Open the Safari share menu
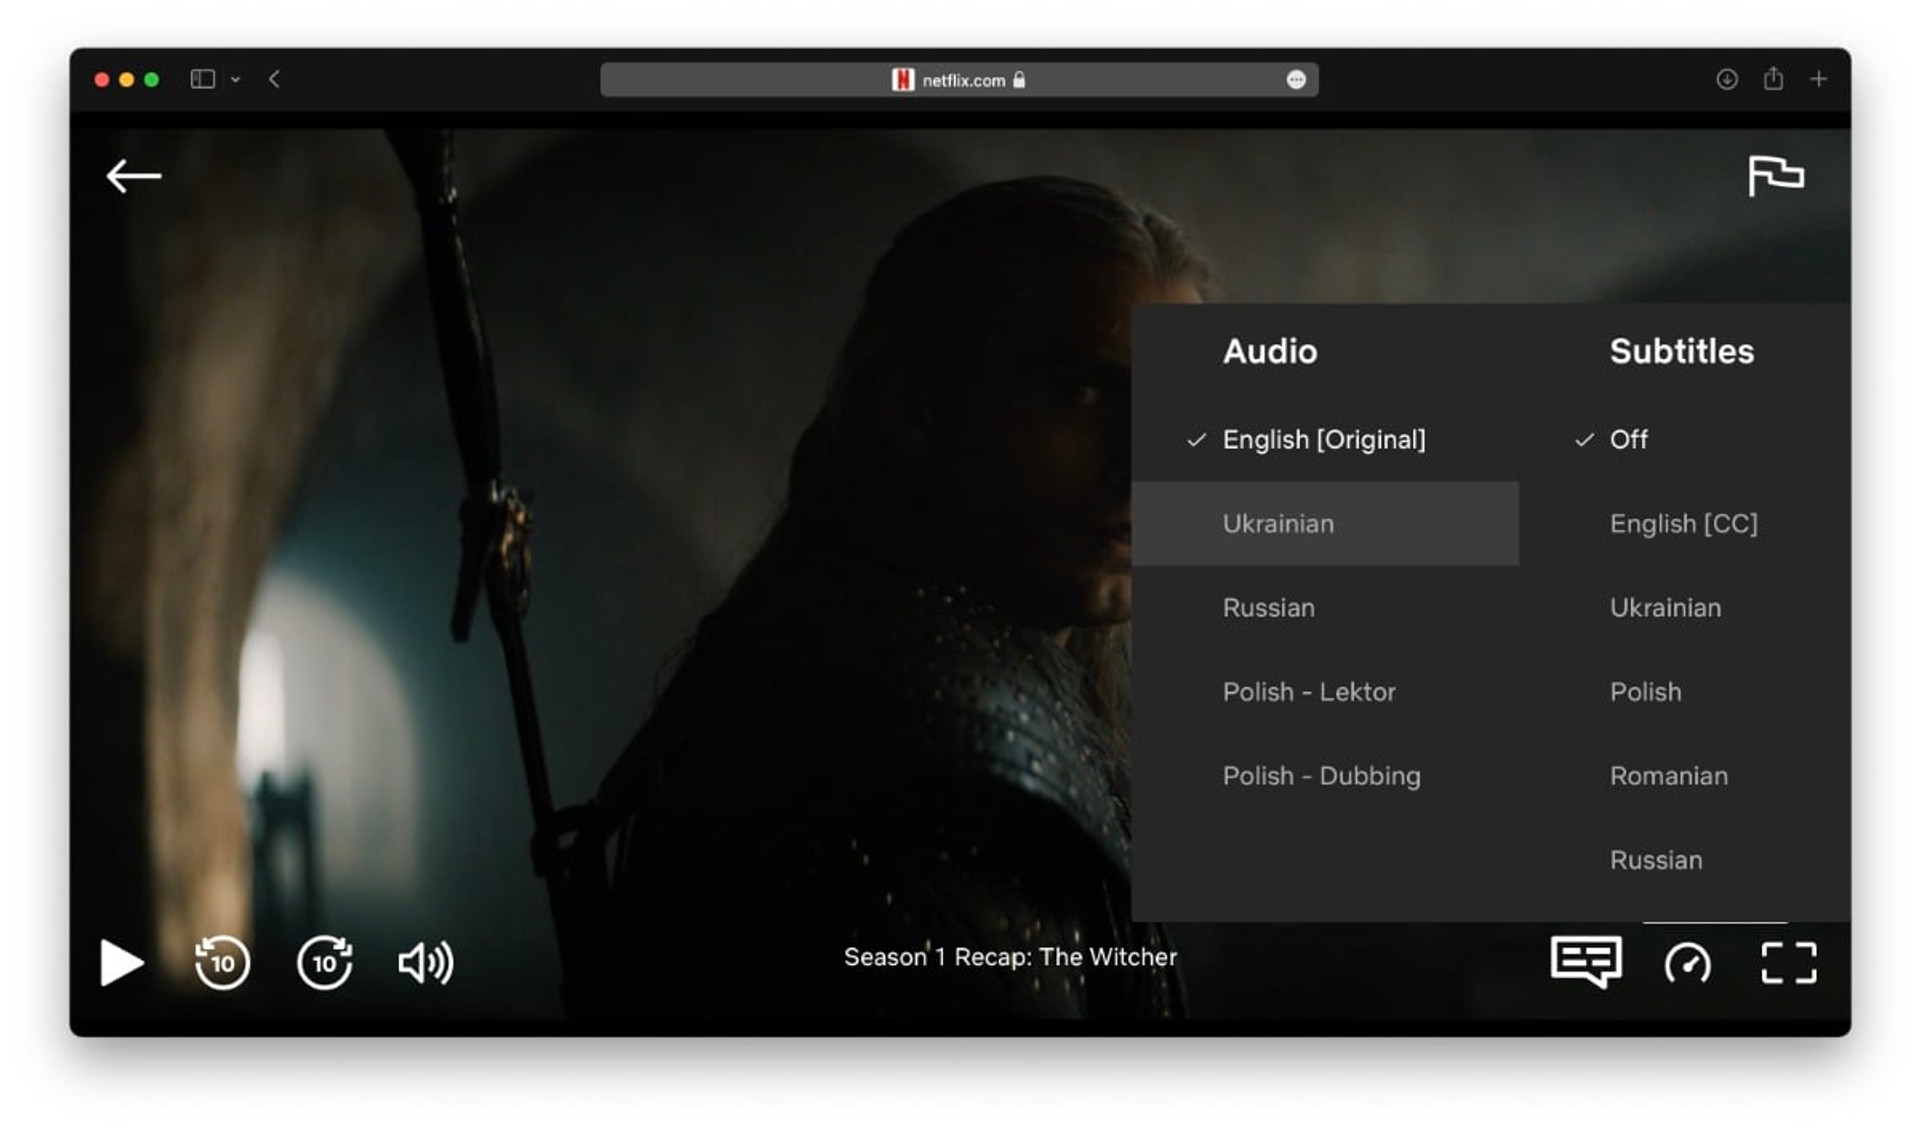This screenshot has width=1920, height=1128. pyautogui.click(x=1773, y=78)
